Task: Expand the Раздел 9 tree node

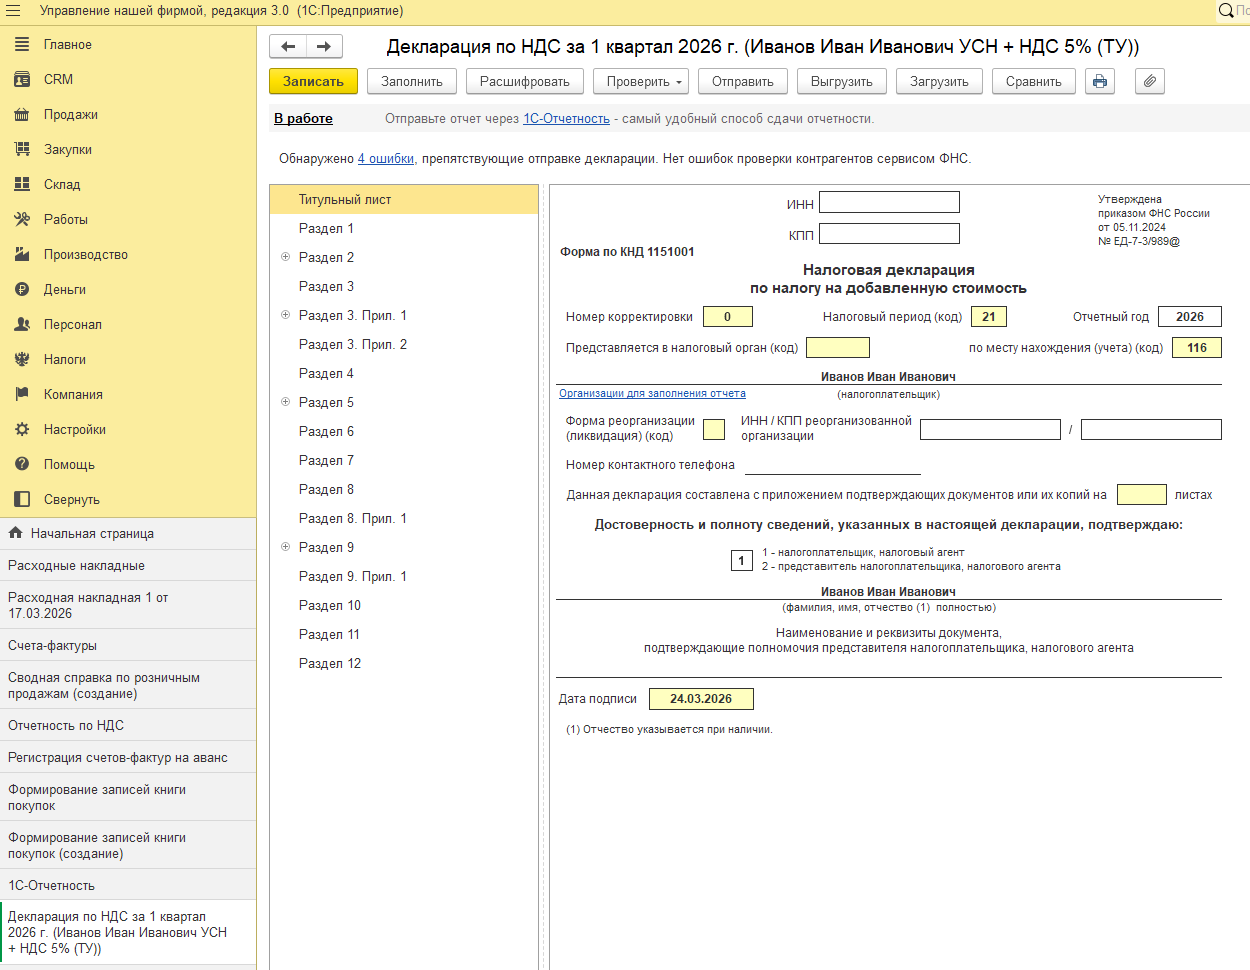Action: [285, 547]
